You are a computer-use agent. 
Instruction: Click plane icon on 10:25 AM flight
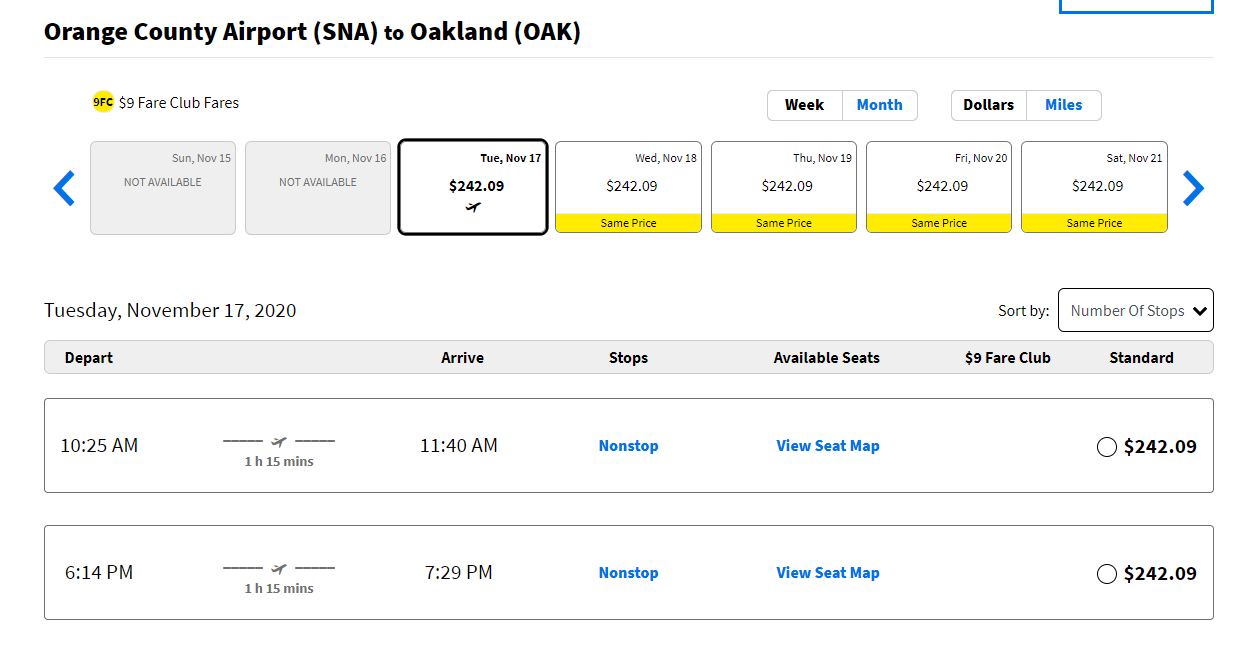point(279,441)
